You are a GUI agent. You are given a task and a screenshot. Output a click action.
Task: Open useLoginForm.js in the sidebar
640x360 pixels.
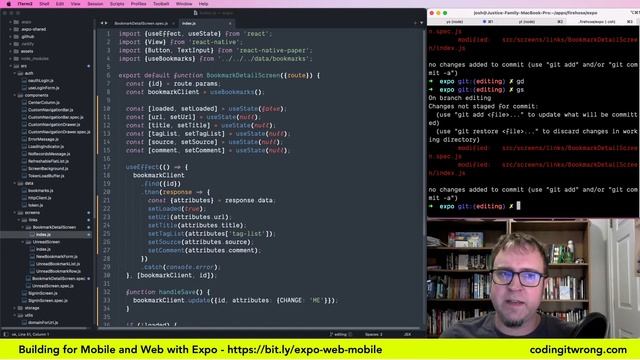pos(44,88)
